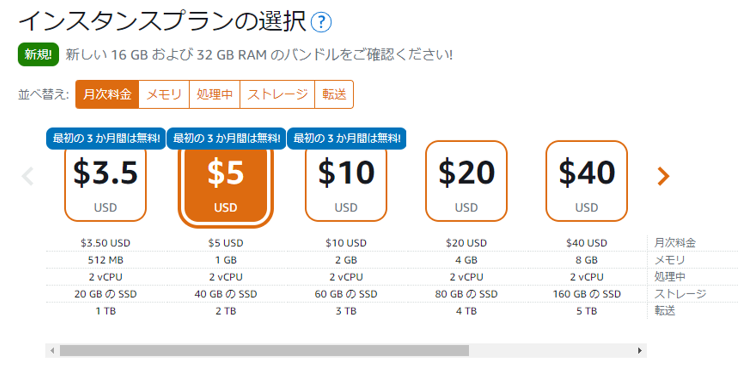This screenshot has height=365, width=738.
Task: Sort by 月次料金 tab
Action: point(107,95)
